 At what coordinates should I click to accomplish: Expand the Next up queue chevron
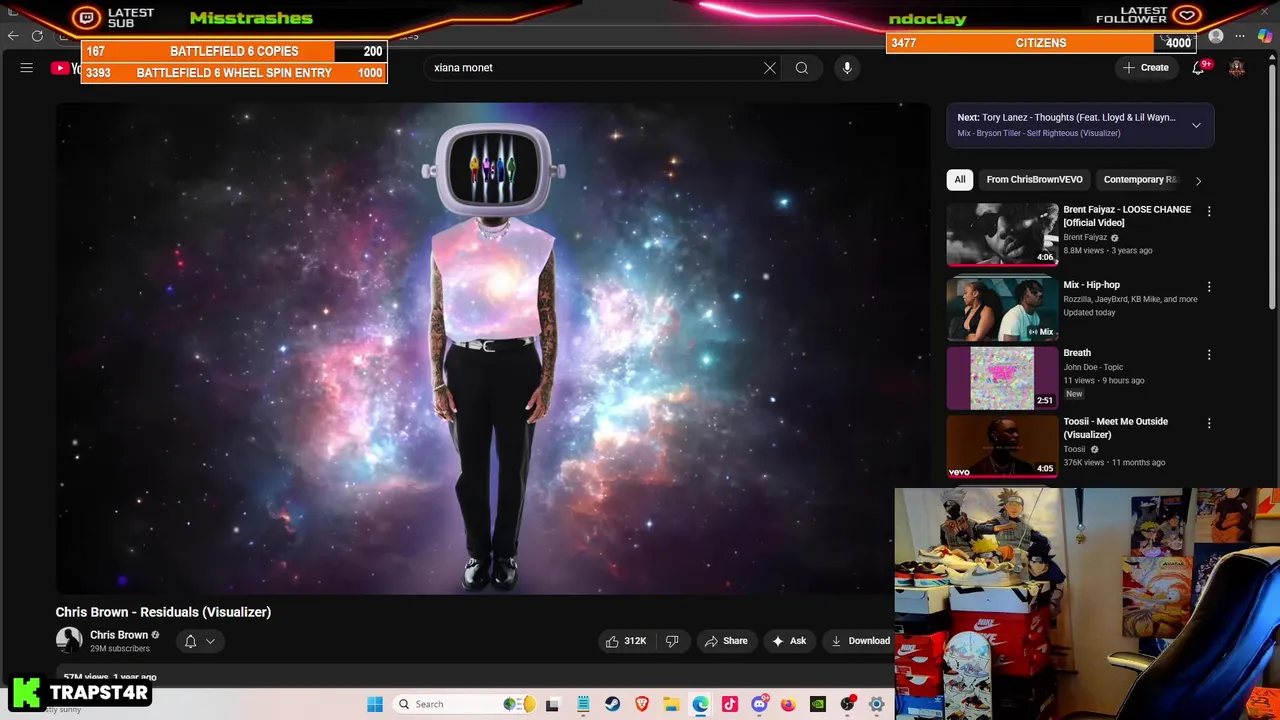pyautogui.click(x=1196, y=125)
